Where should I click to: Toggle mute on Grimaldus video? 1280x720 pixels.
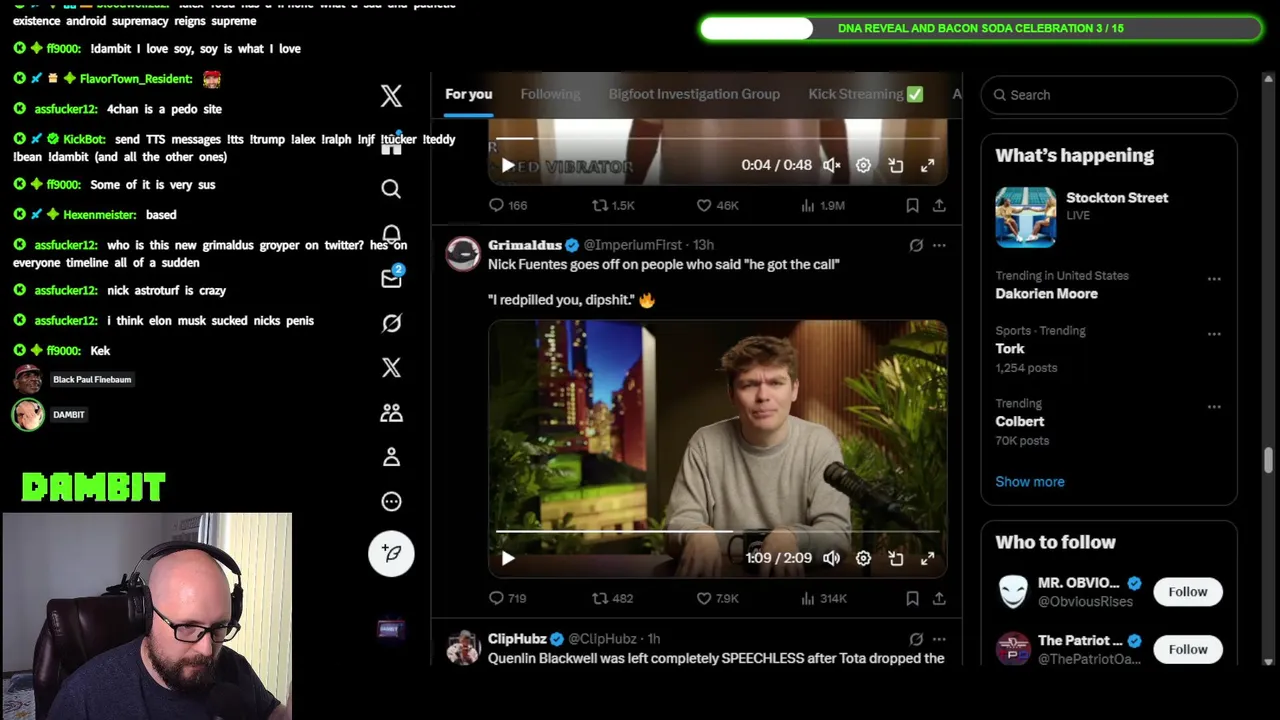[x=831, y=558]
